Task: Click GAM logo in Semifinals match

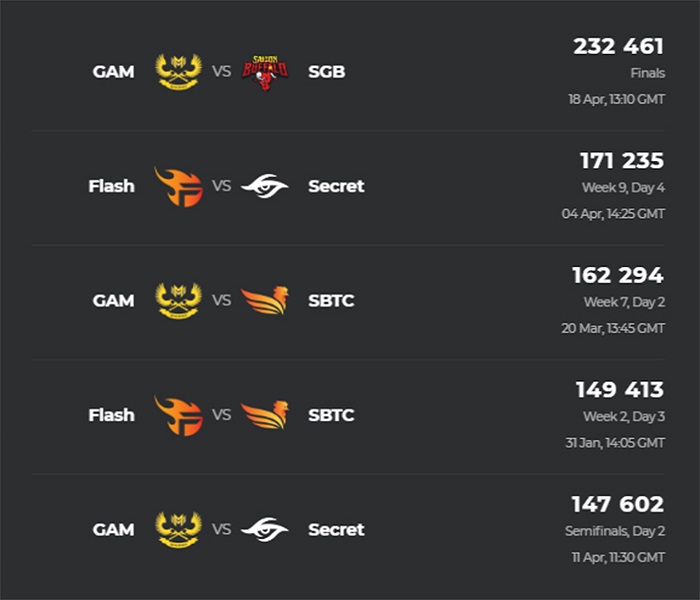Action: tap(179, 529)
